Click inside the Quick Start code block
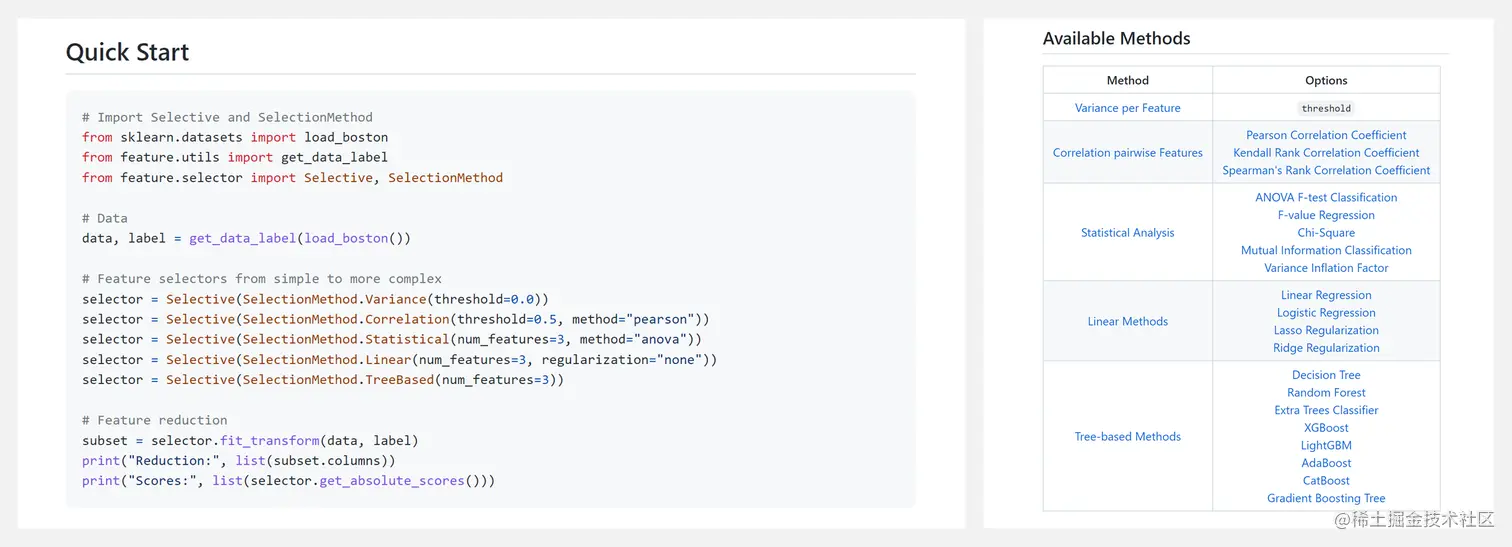Viewport: 1512px width, 547px height. coord(490,299)
